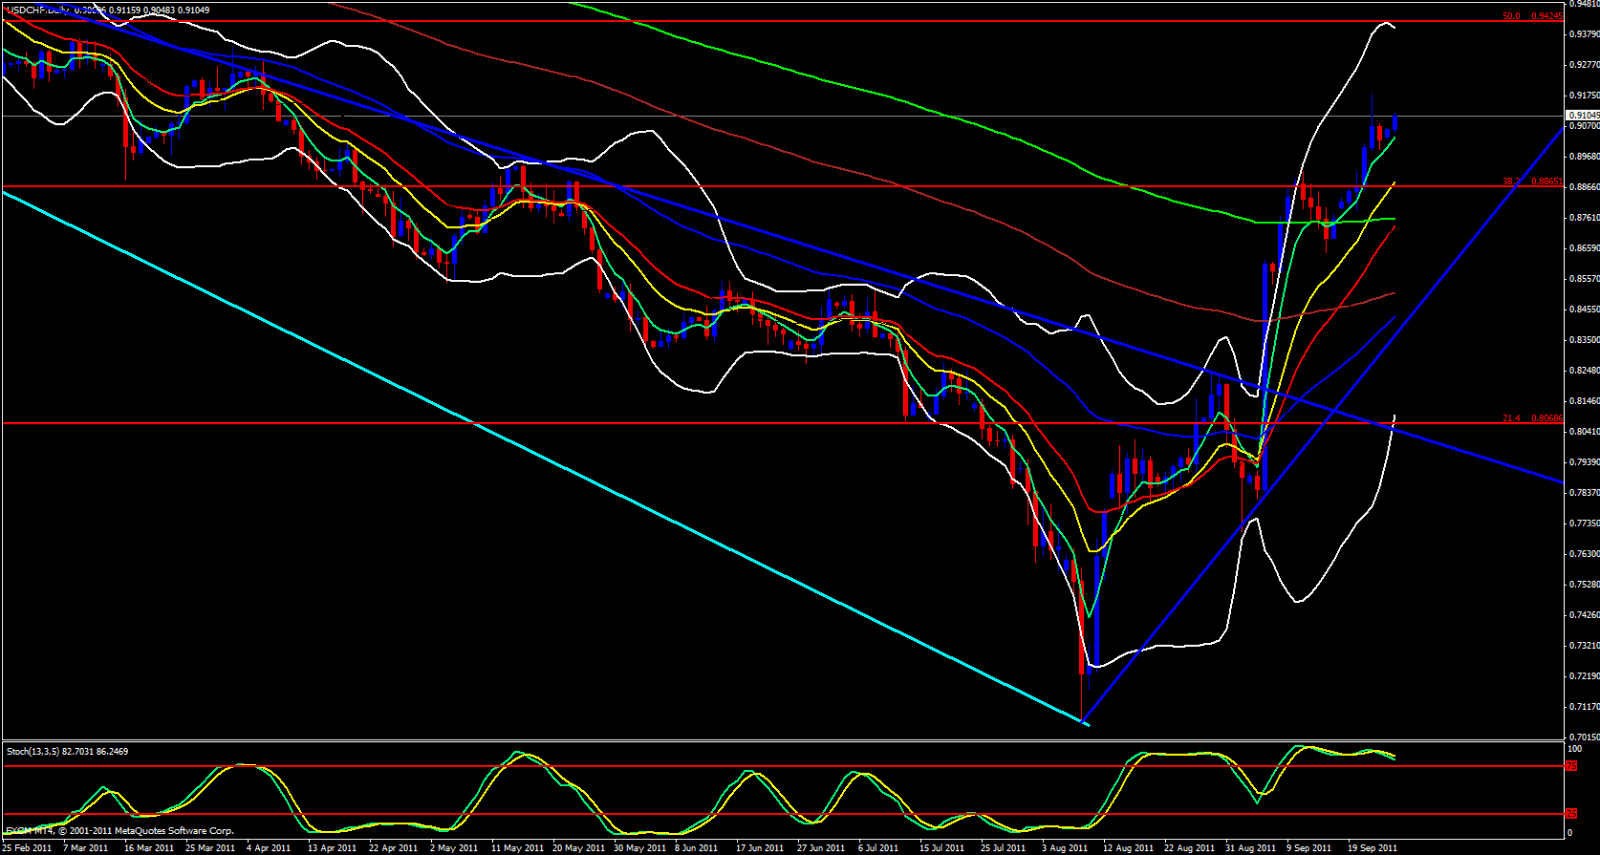Viewport: 1600px width, 855px height.
Task: Click the stochastic 100 scale label
Action: [1574, 749]
